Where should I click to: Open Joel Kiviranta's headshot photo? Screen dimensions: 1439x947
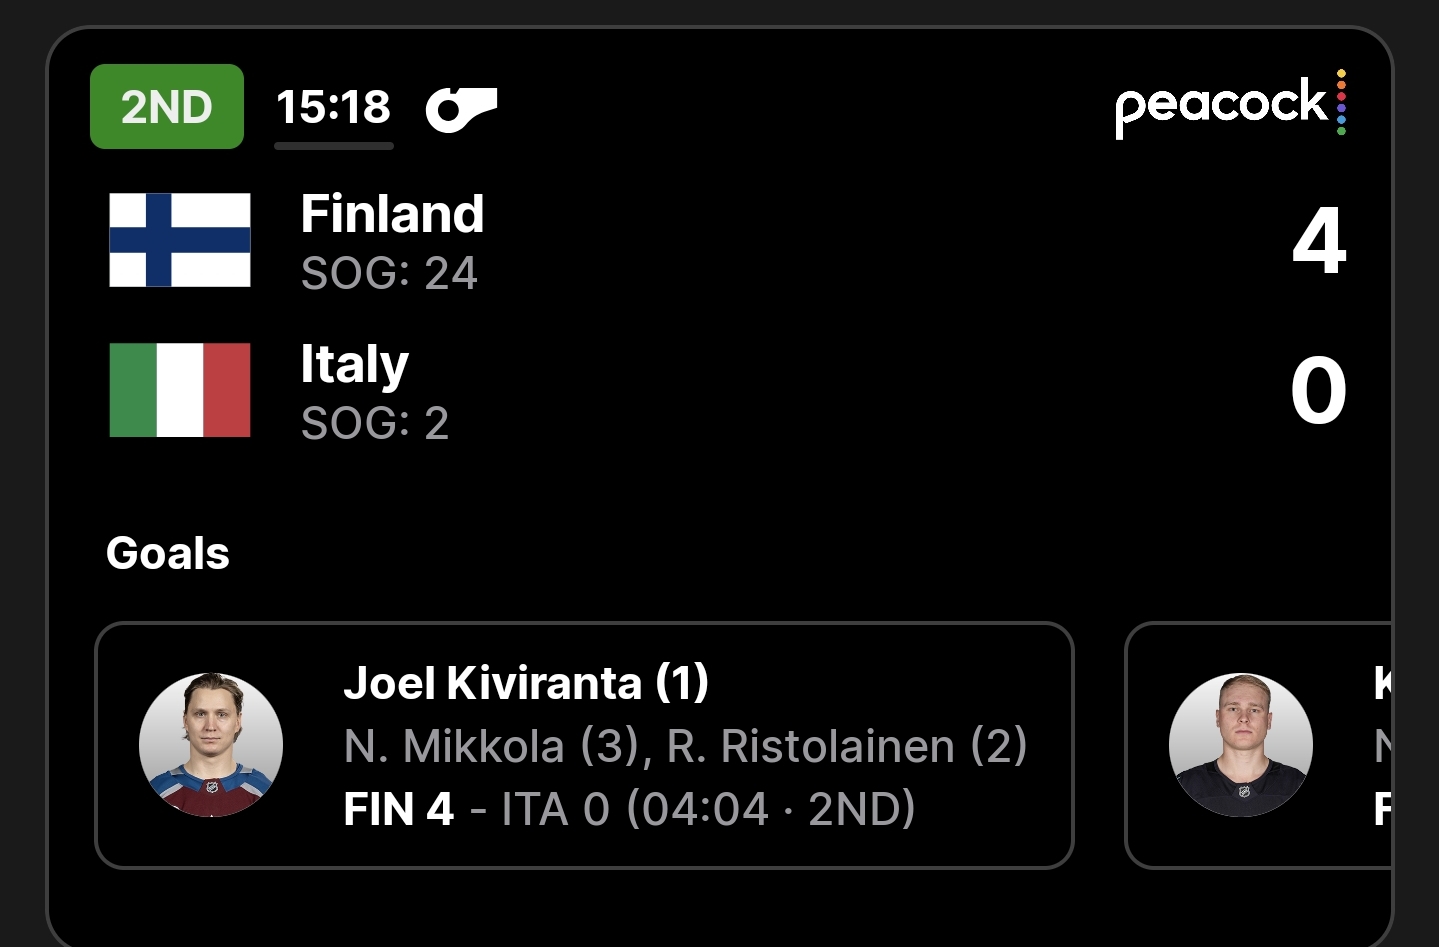211,745
